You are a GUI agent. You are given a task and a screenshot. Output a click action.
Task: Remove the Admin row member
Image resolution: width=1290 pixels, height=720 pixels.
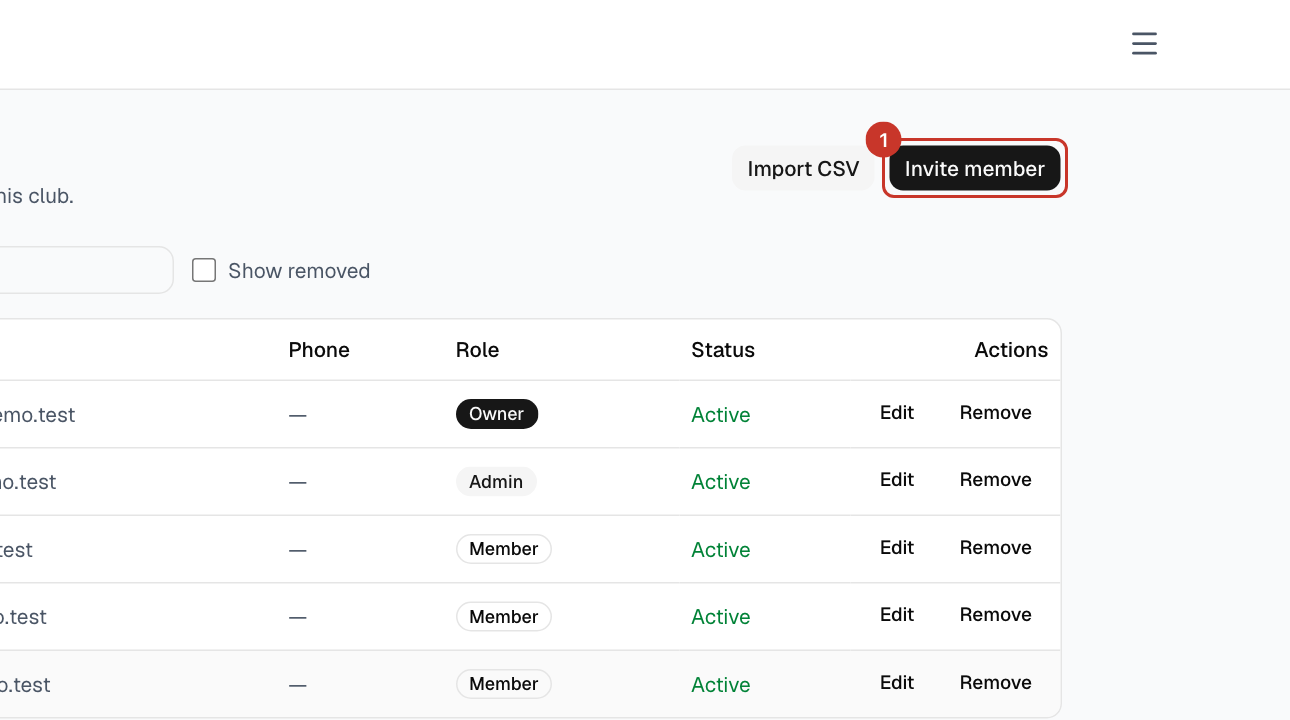(x=996, y=480)
